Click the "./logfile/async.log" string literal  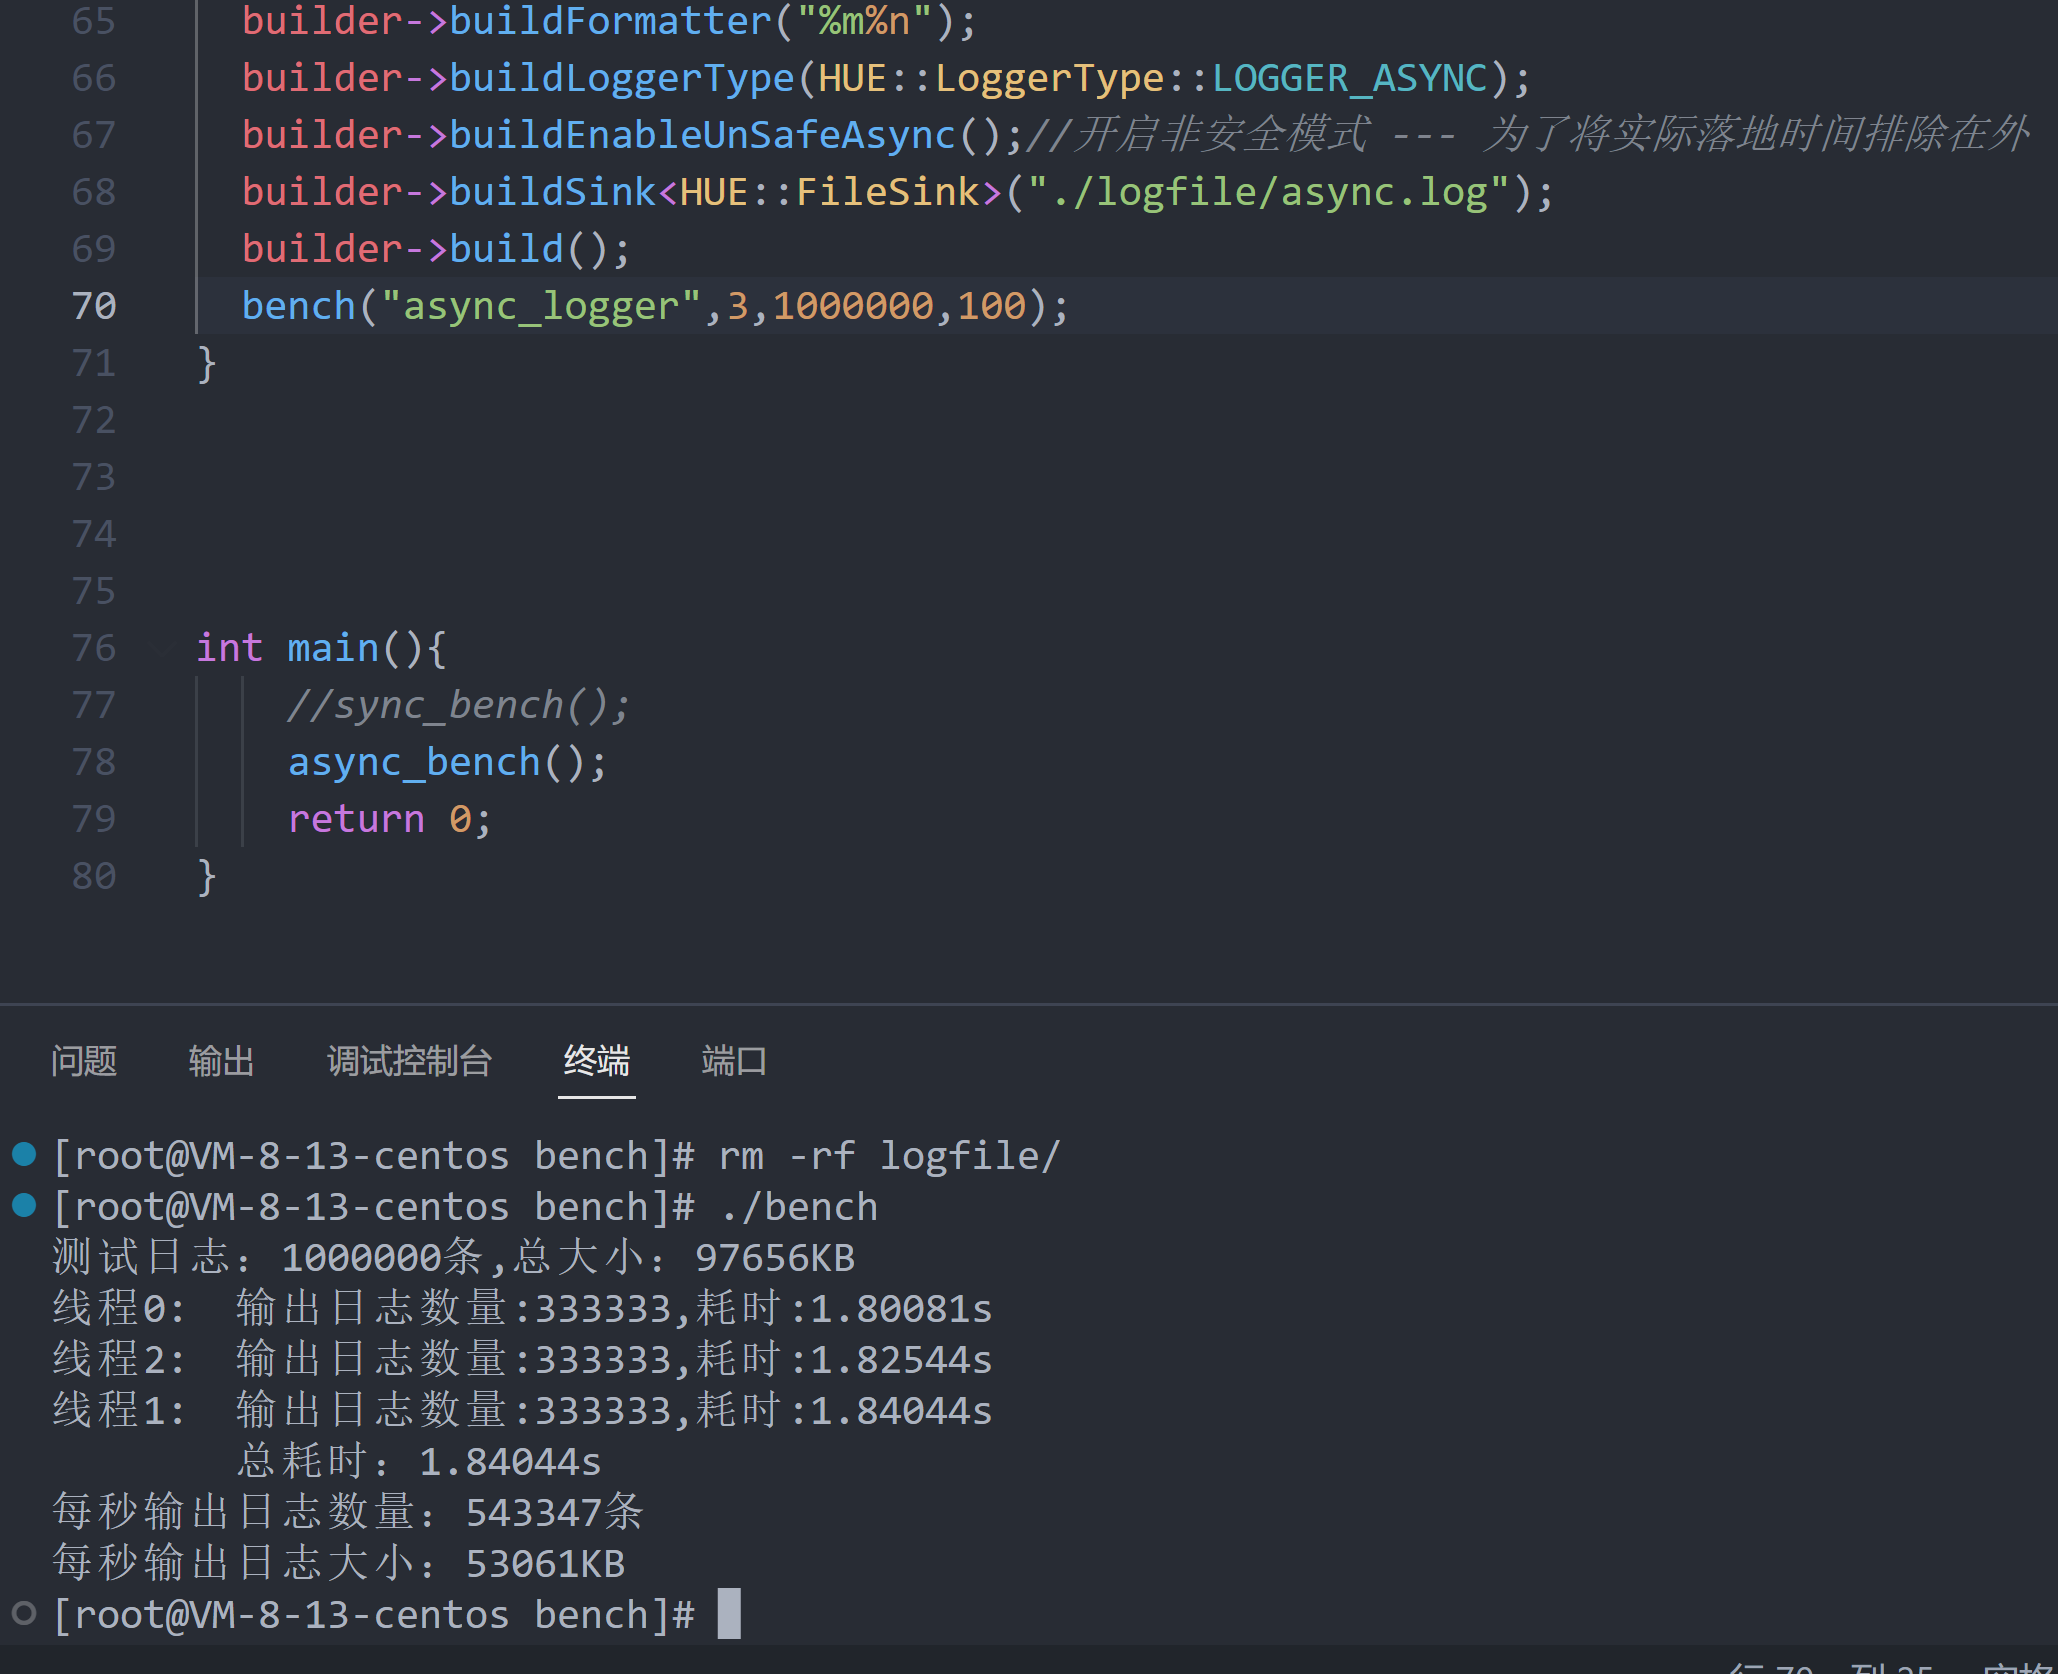click(x=1268, y=192)
